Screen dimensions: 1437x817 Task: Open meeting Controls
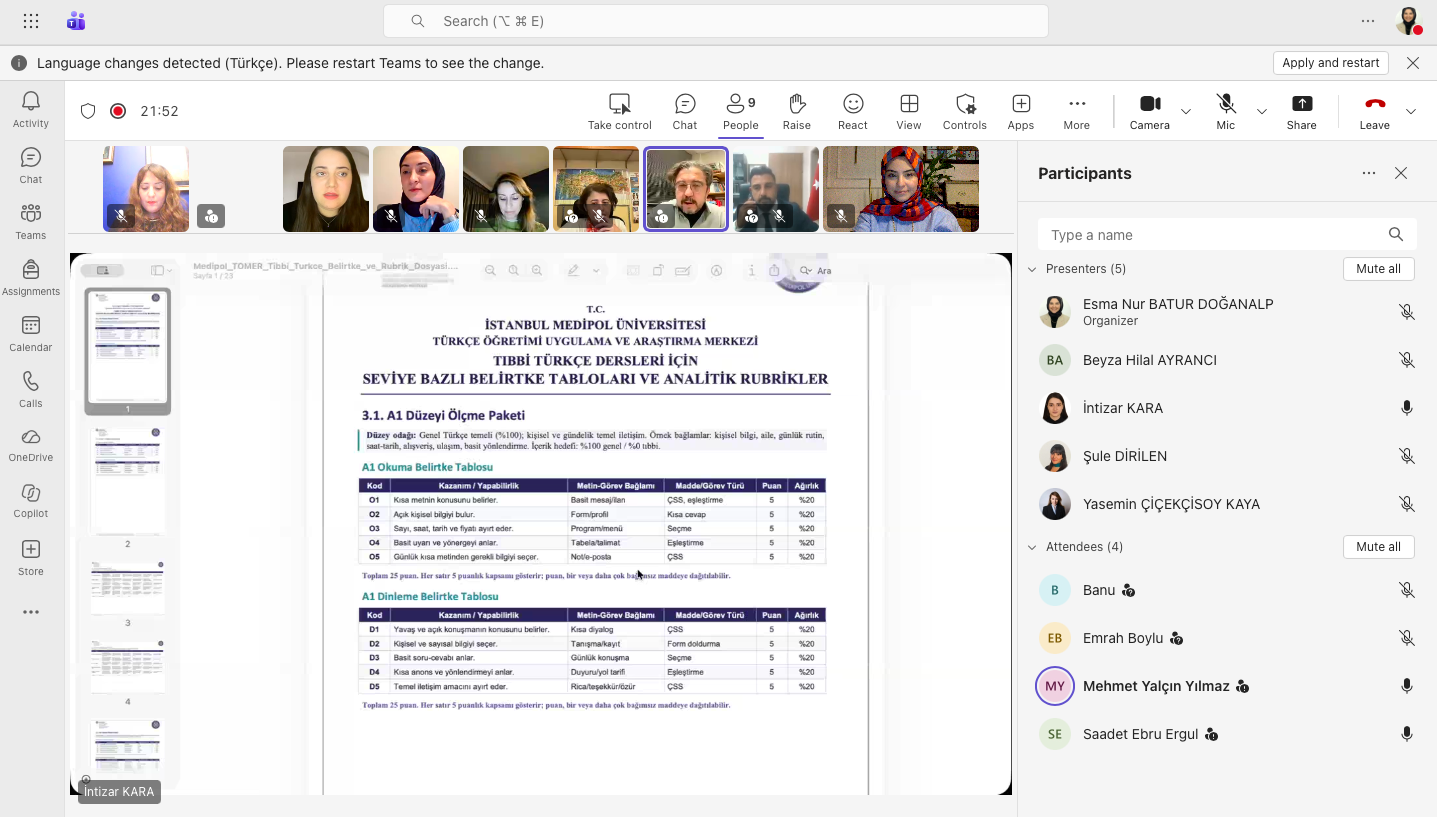(965, 112)
